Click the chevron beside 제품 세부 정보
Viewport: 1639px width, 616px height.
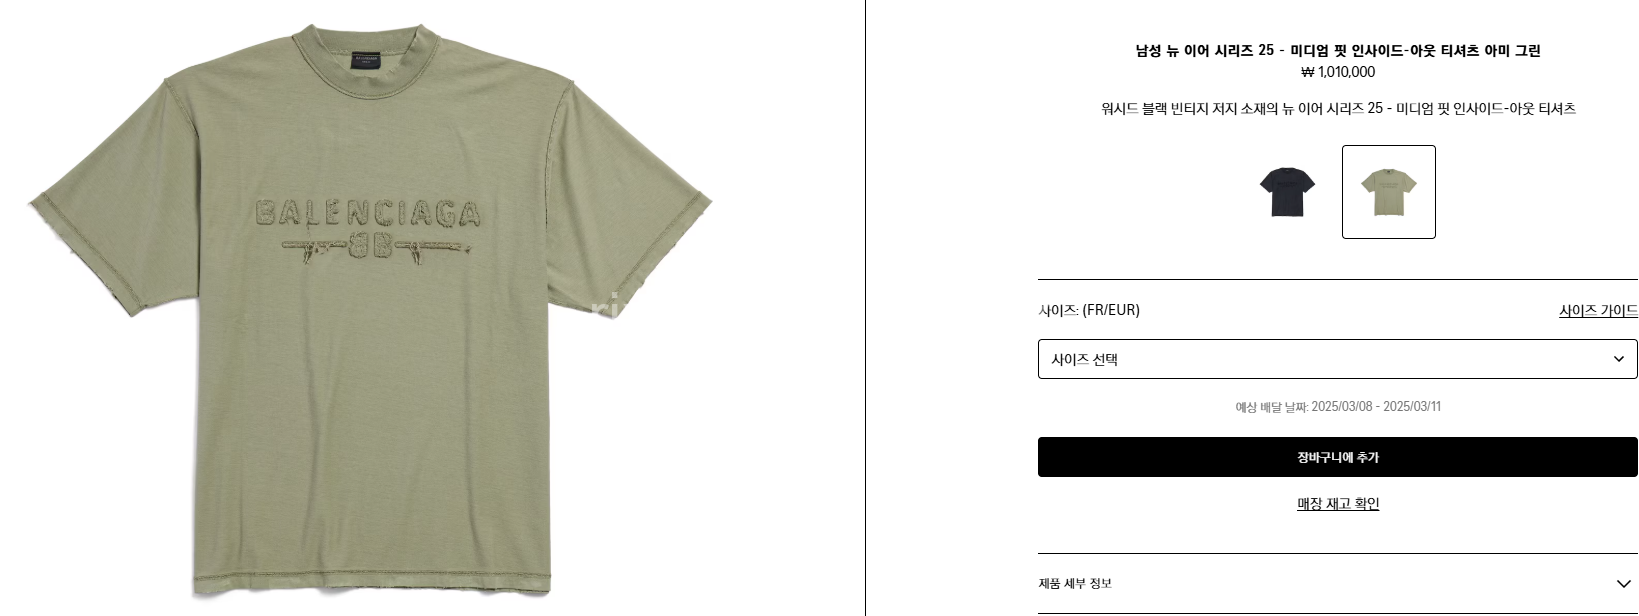coord(1623,584)
